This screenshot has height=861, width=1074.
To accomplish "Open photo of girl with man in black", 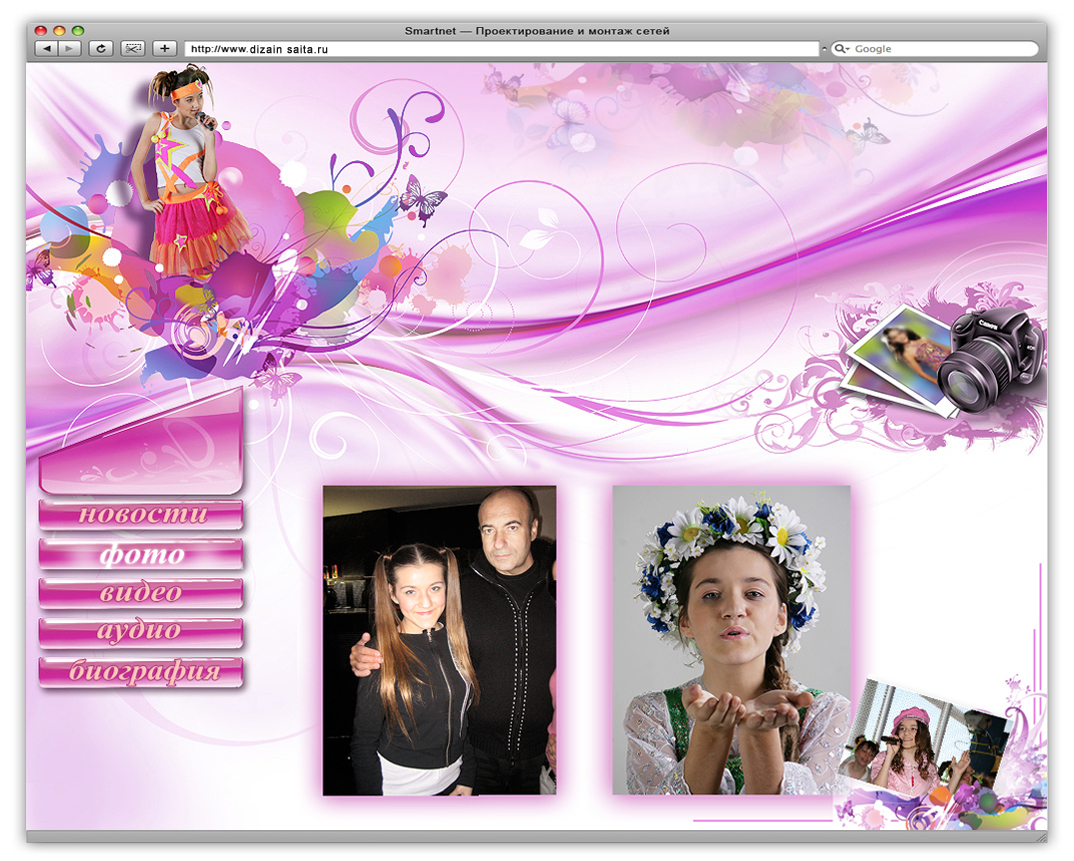I will click(439, 640).
